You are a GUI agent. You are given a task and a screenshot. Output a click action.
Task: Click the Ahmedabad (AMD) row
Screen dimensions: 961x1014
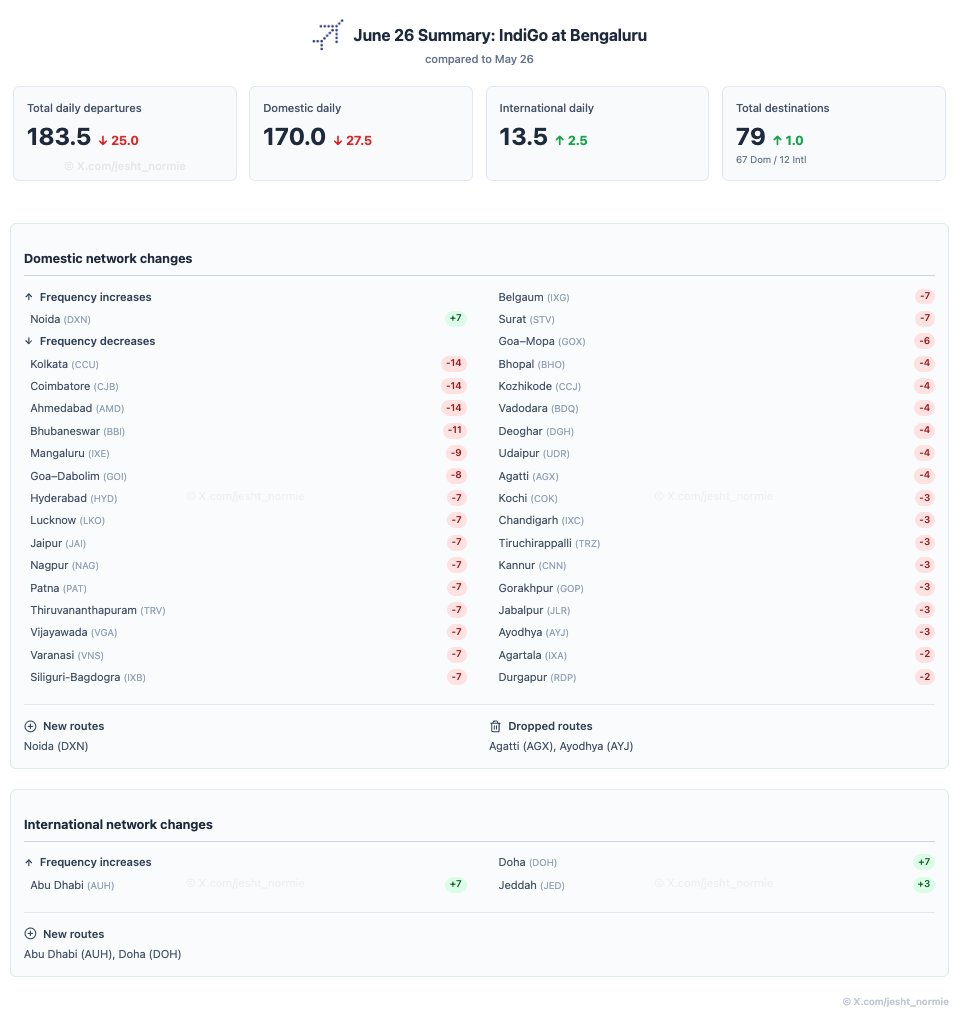tap(248, 408)
